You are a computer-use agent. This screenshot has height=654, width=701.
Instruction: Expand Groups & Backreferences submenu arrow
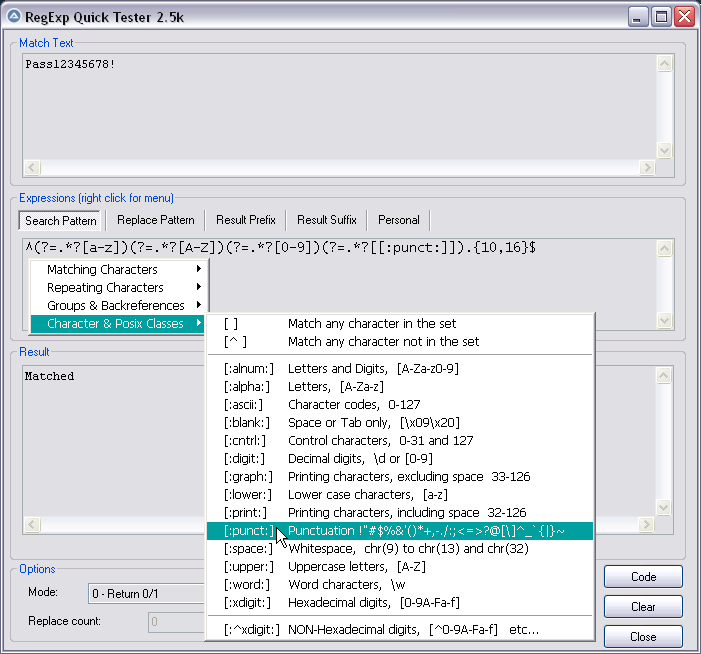199,304
